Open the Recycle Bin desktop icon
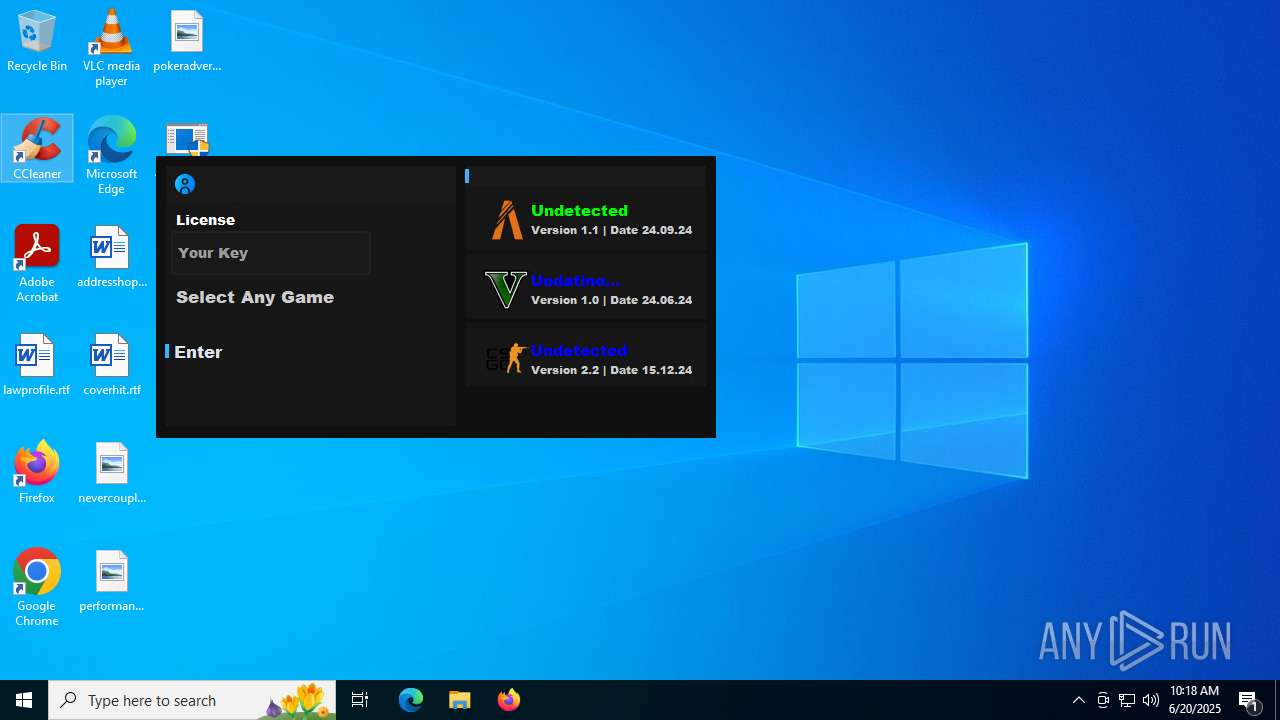The width and height of the screenshot is (1280, 720). pos(37,42)
